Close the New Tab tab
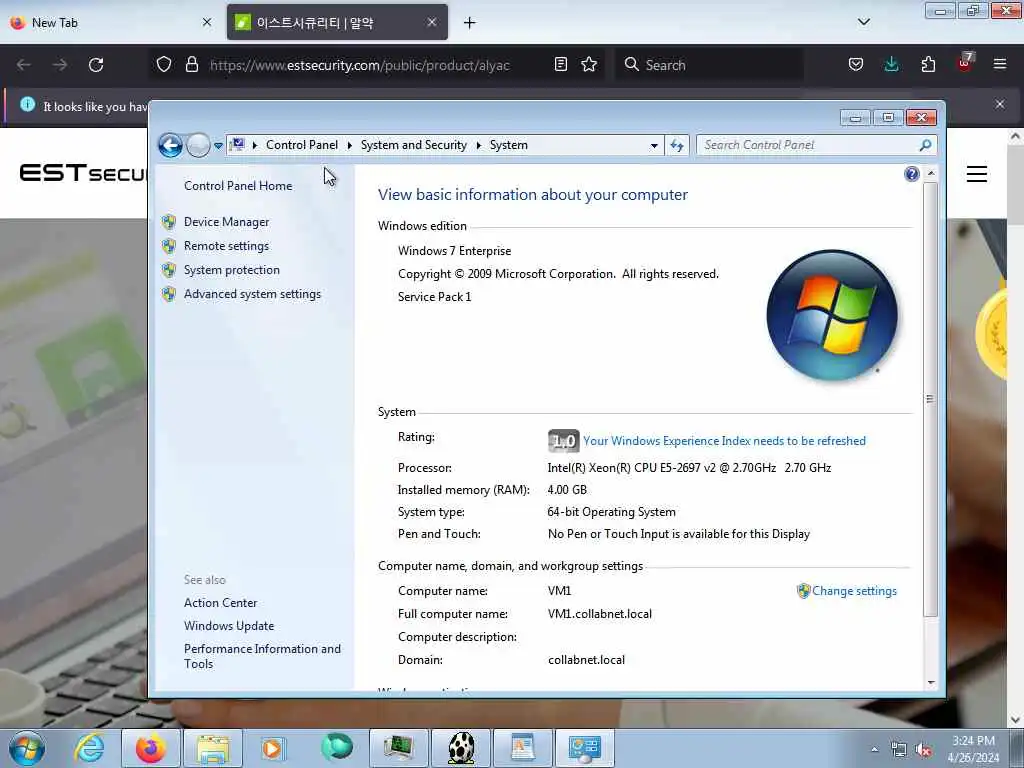 (x=206, y=23)
